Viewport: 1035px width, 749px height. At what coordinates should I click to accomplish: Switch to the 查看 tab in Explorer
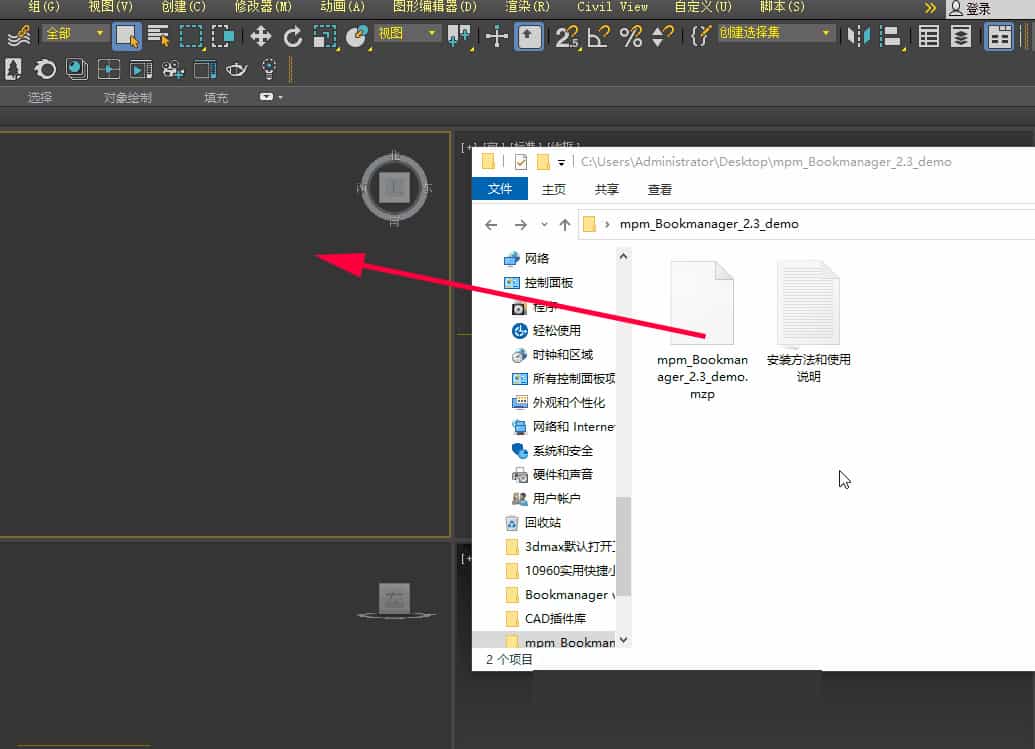tap(659, 190)
